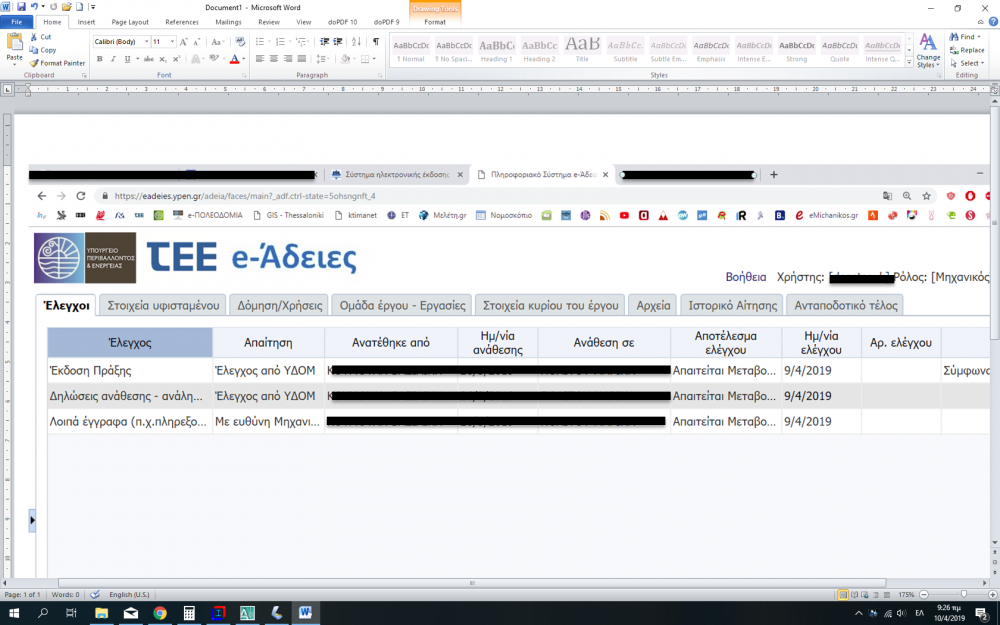Apply the Heading 2 style

point(539,50)
